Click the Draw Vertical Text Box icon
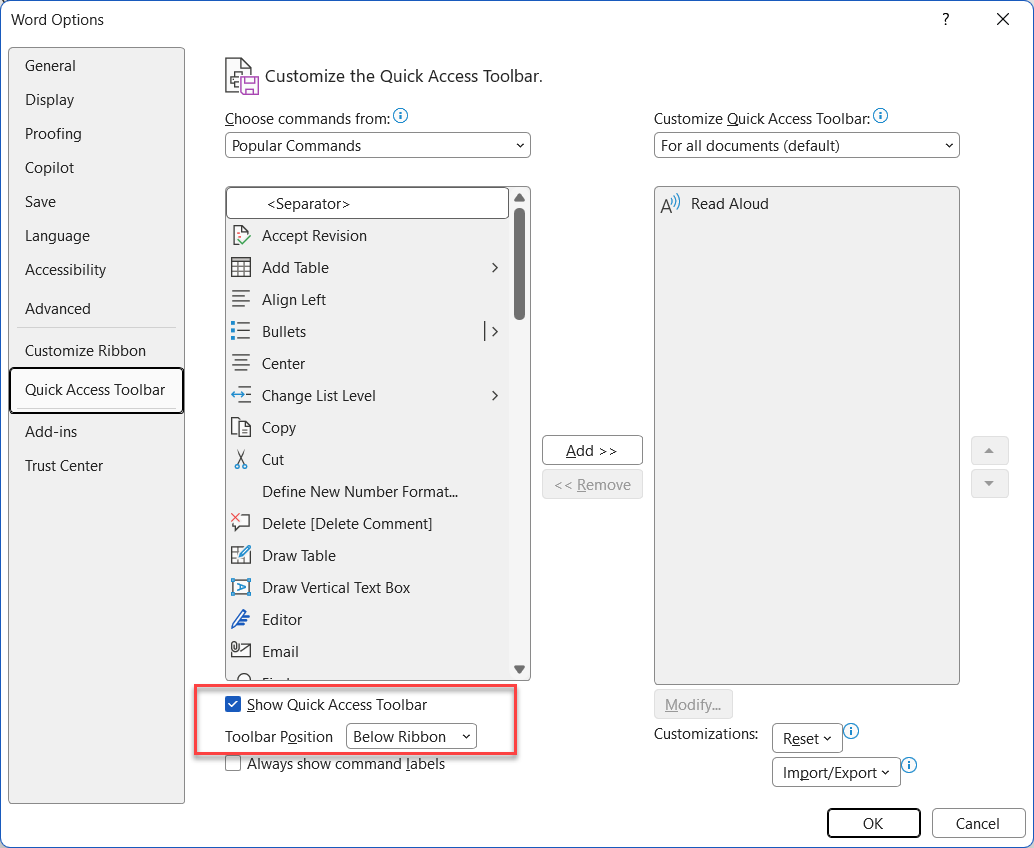 click(241, 587)
